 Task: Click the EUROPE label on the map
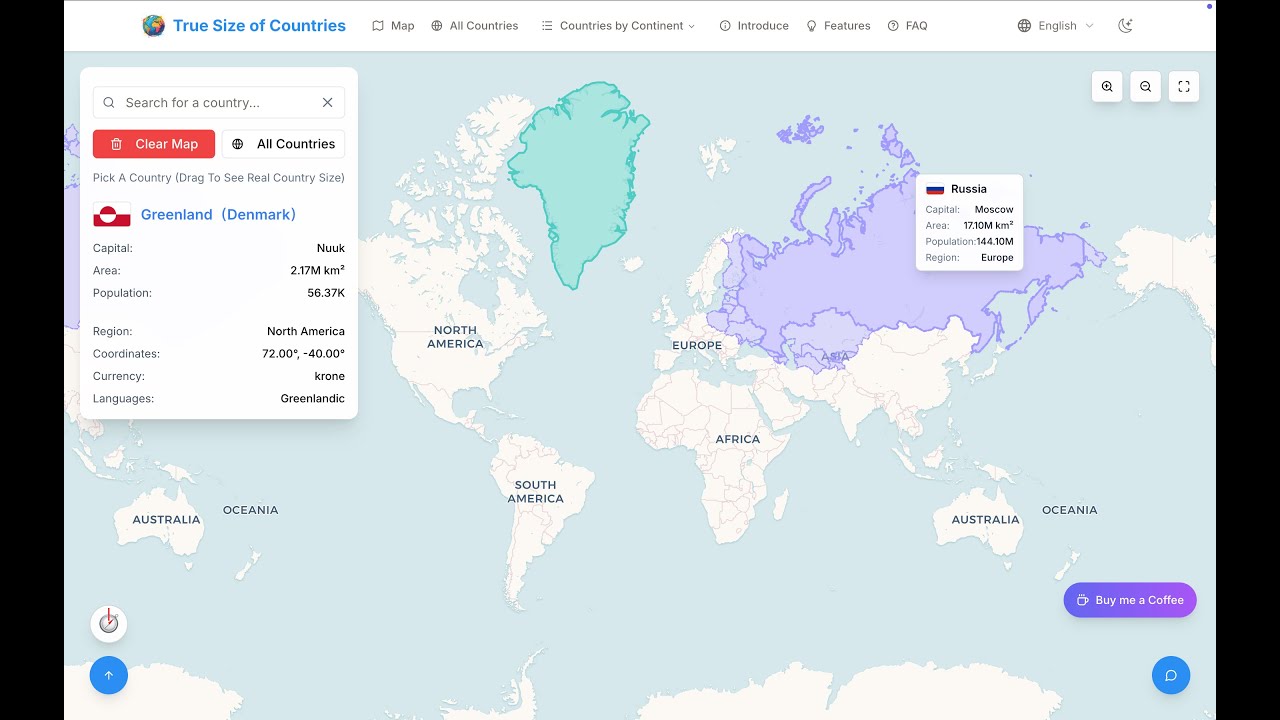[x=697, y=345]
